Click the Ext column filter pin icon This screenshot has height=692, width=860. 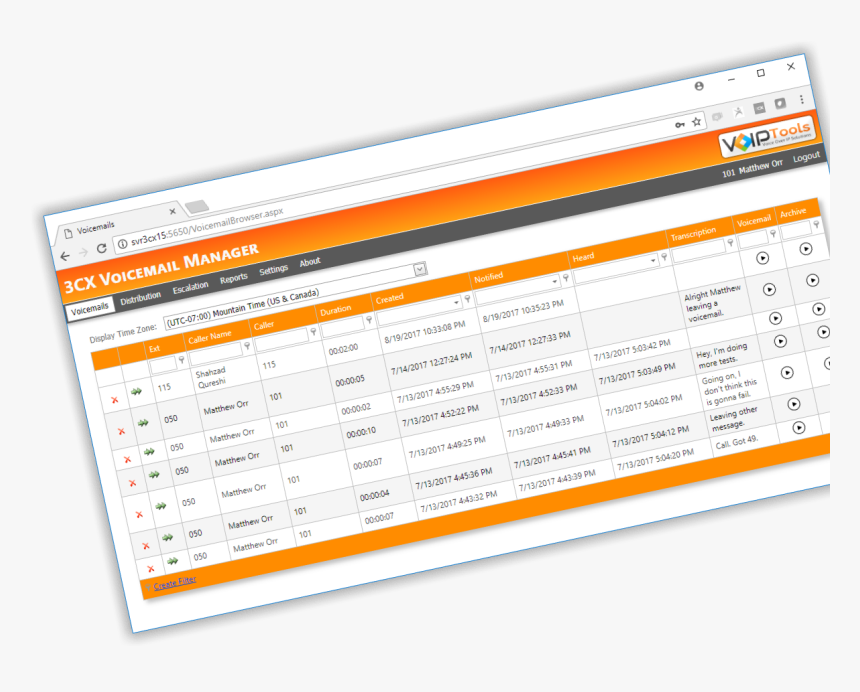182,360
